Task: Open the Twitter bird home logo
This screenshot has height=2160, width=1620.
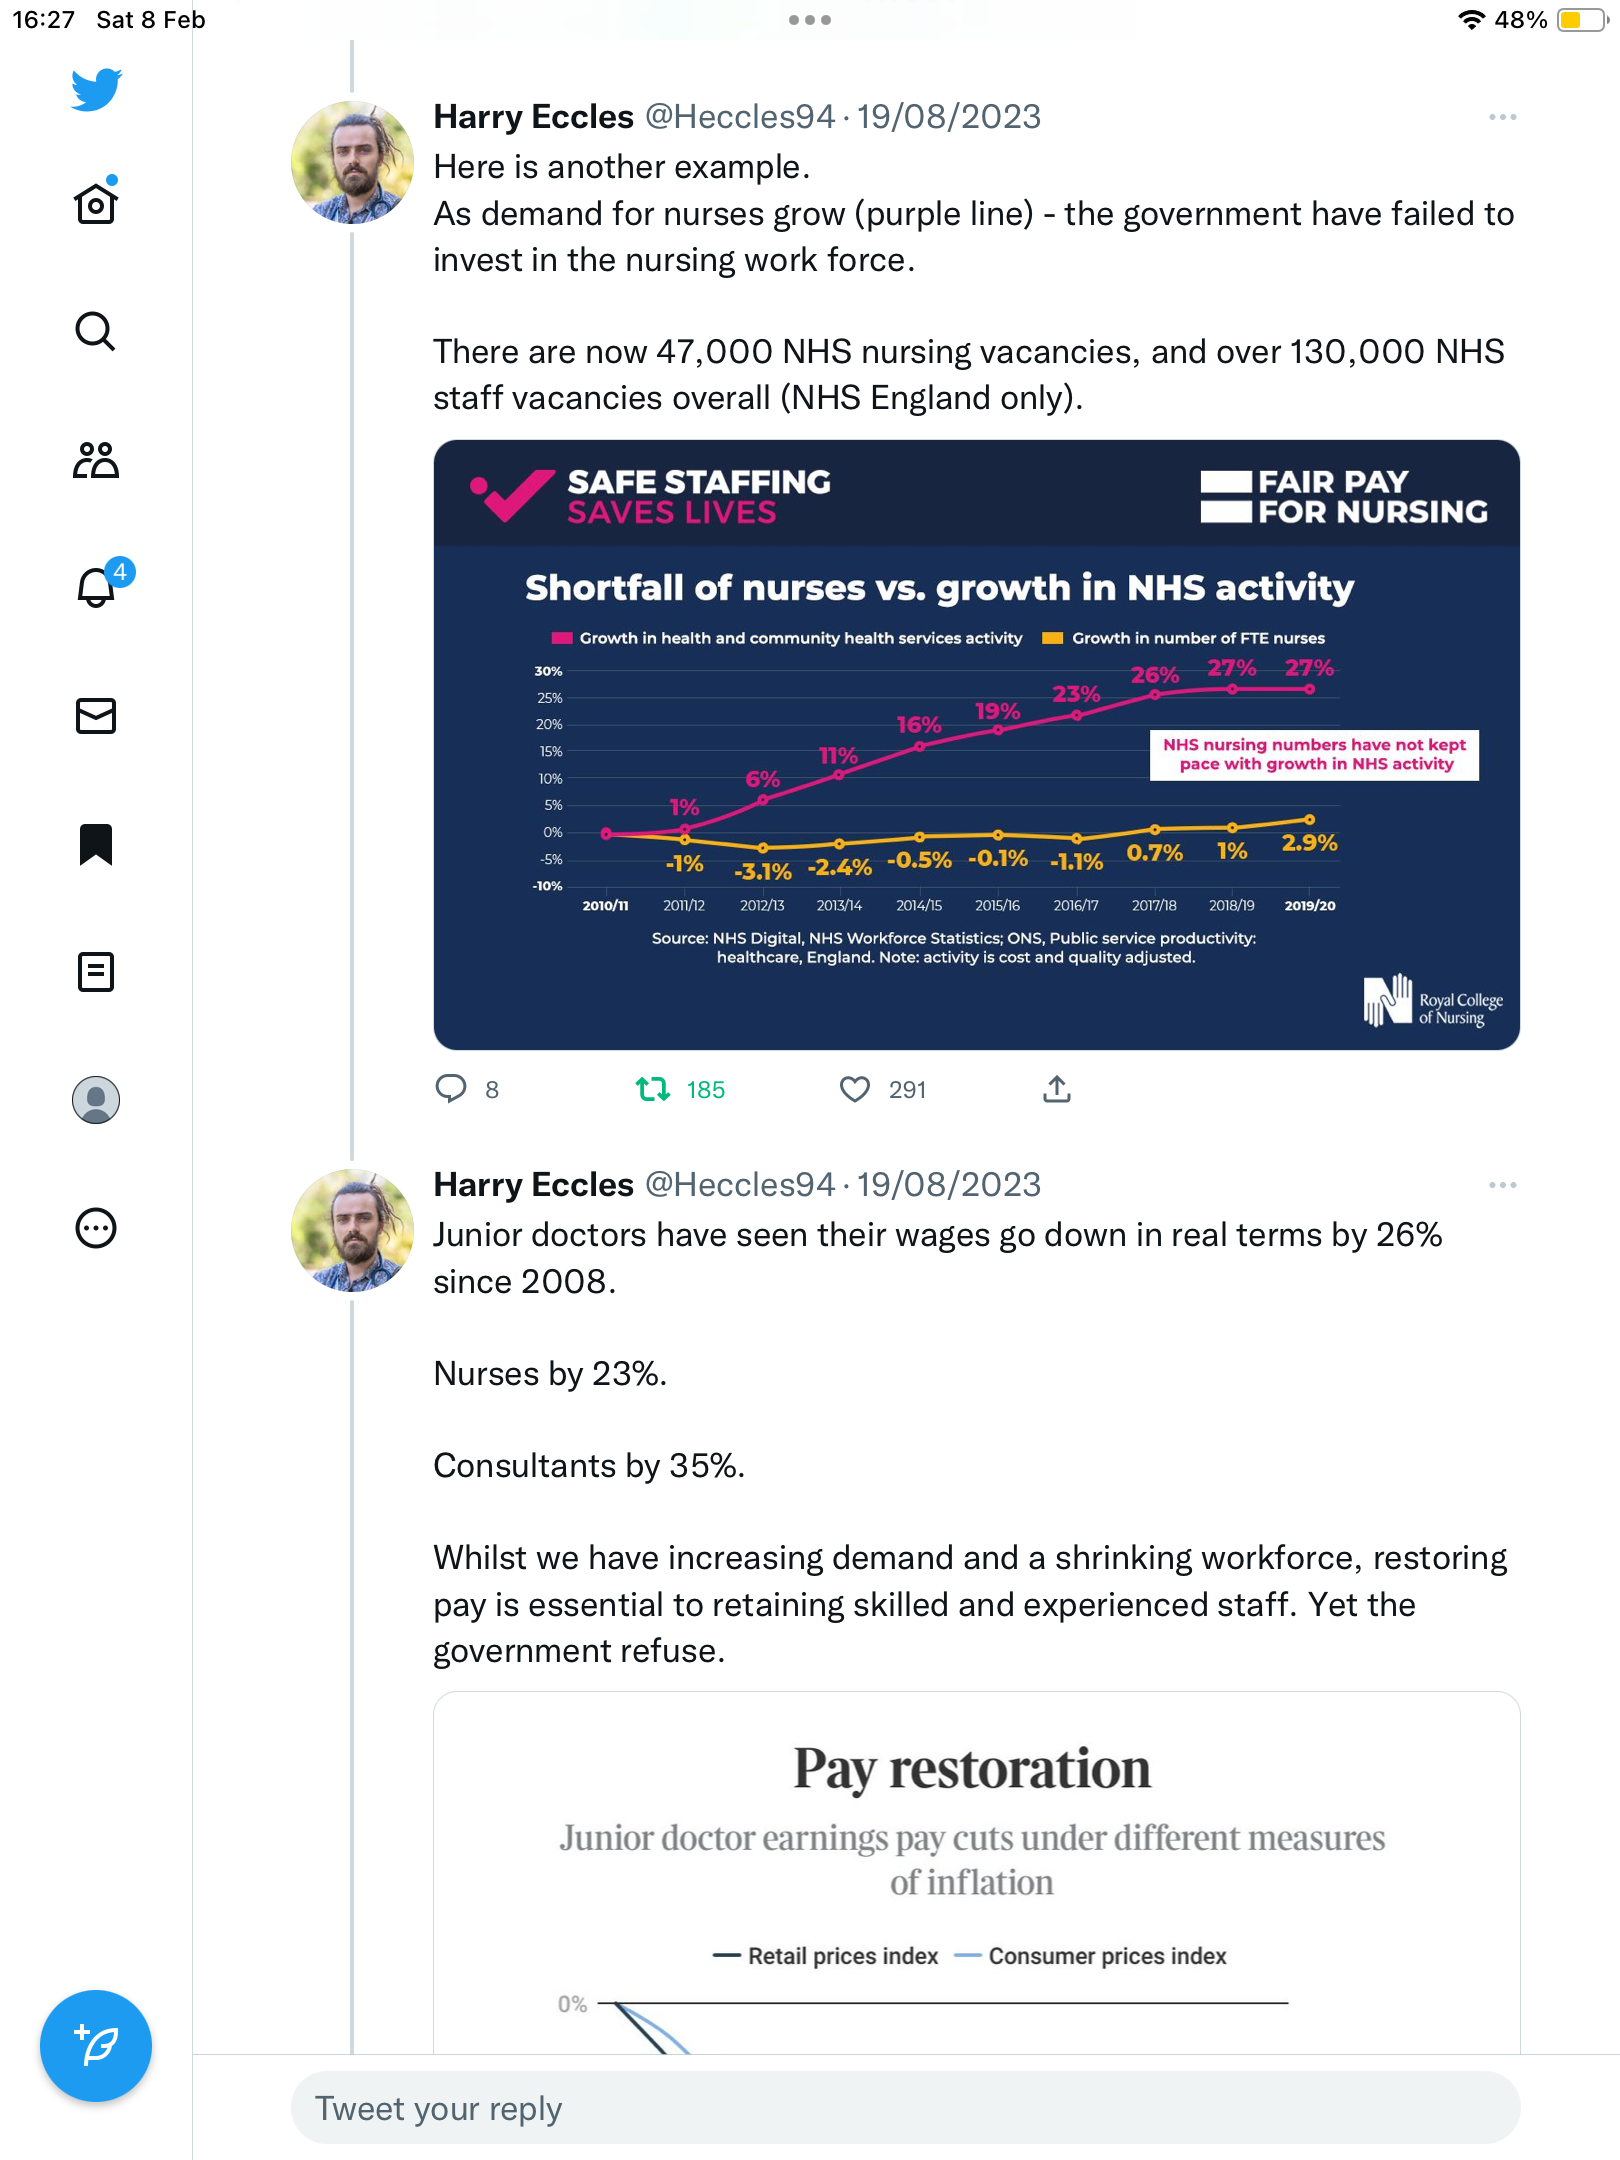Action: point(96,90)
